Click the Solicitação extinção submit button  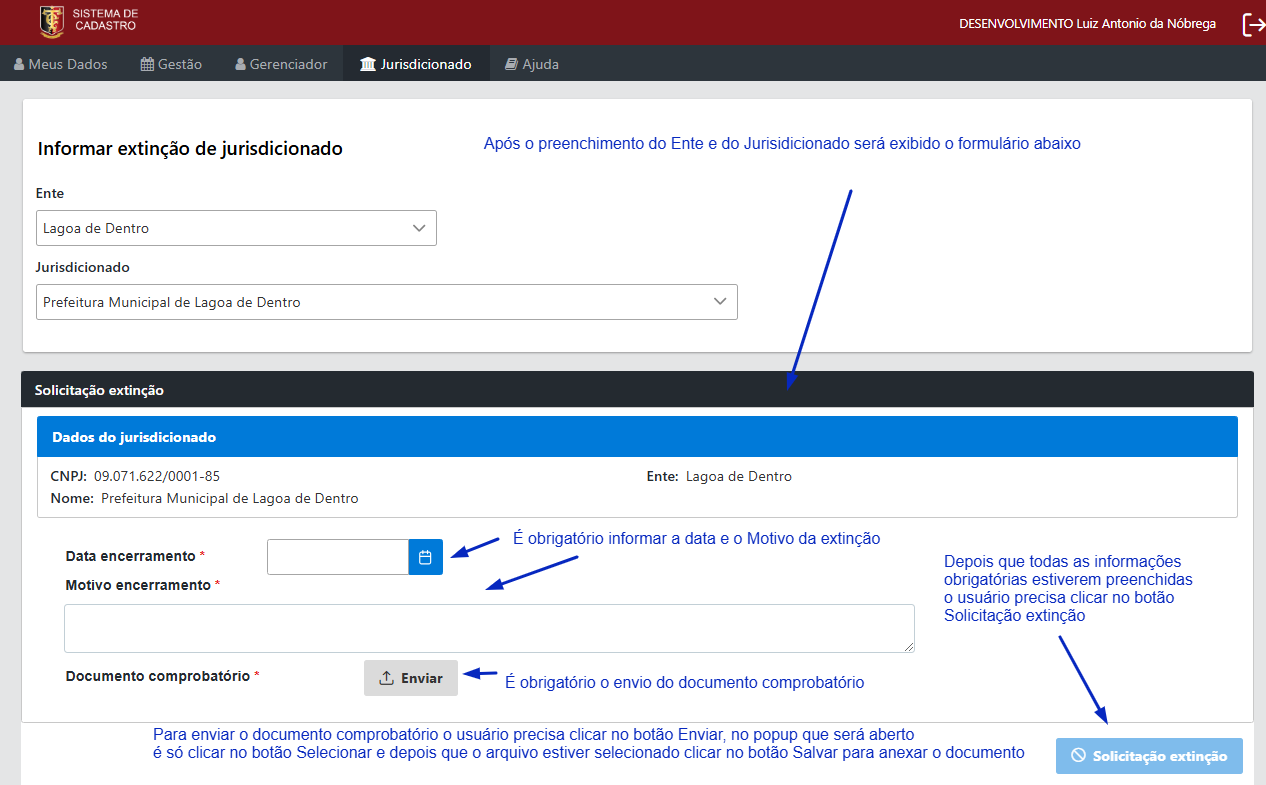tap(1149, 756)
